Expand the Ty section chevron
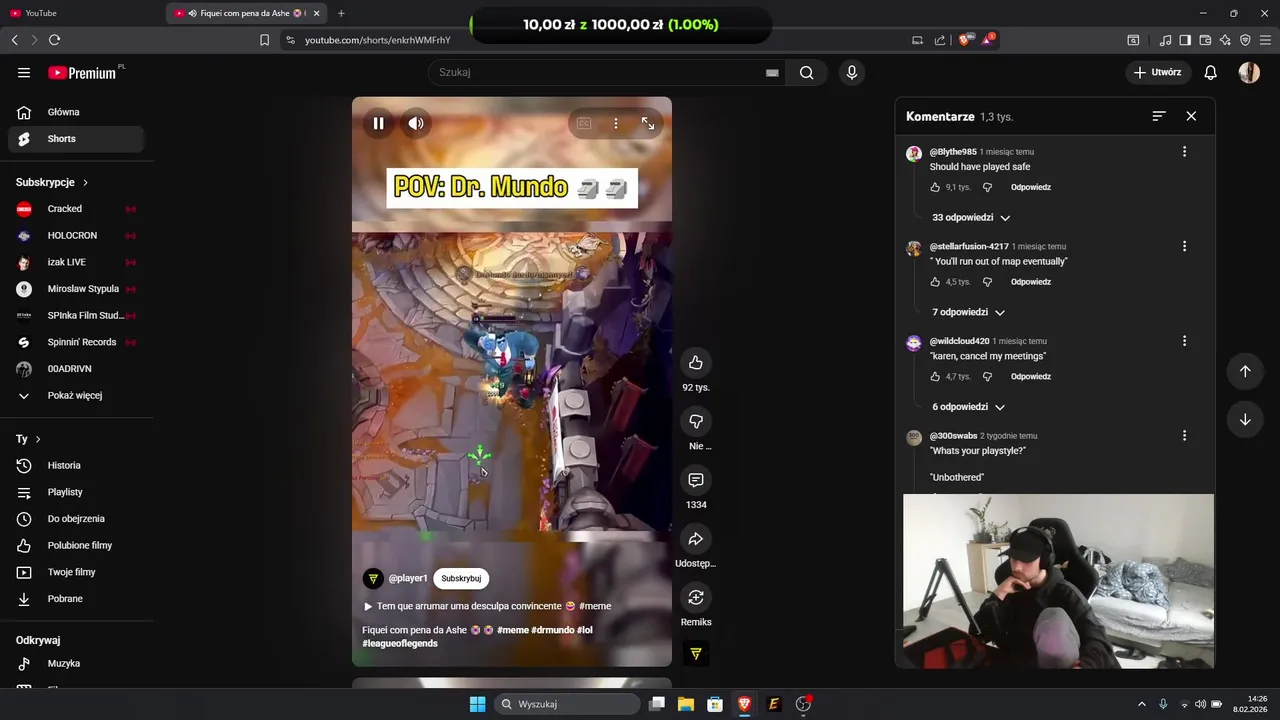The image size is (1280, 720). [x=38, y=439]
